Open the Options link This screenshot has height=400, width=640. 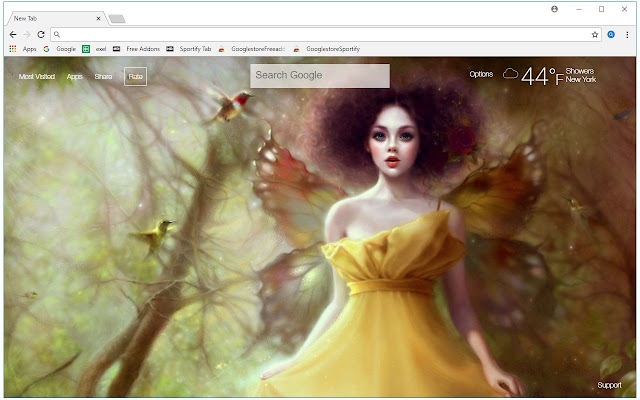[481, 74]
